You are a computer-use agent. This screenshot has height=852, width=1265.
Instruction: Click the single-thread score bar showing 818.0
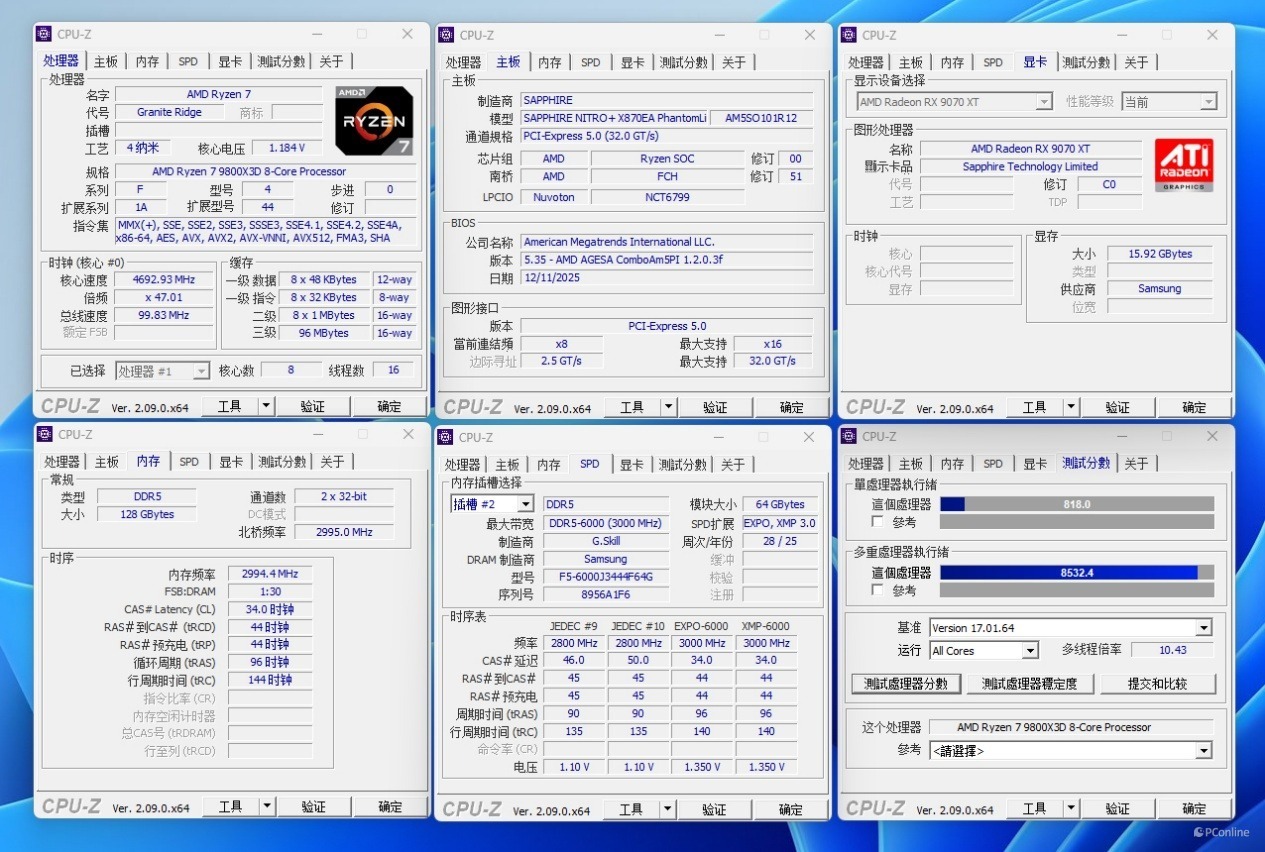click(1076, 504)
